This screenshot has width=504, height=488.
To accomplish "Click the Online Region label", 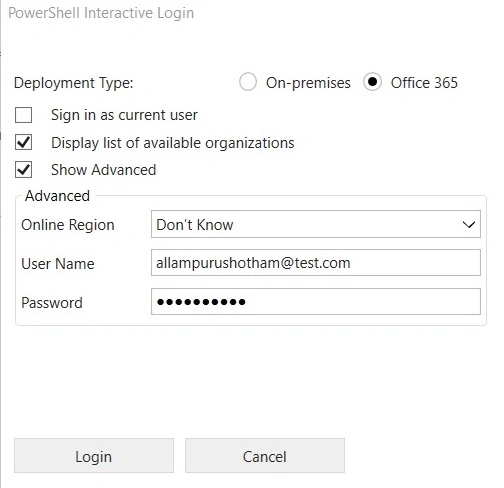I will [68, 225].
